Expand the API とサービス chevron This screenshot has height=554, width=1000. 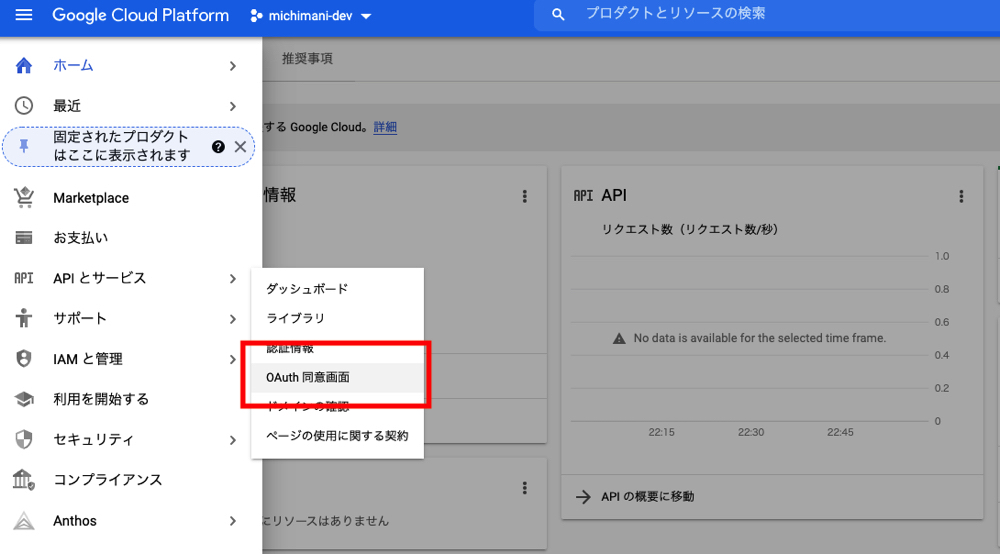233,279
